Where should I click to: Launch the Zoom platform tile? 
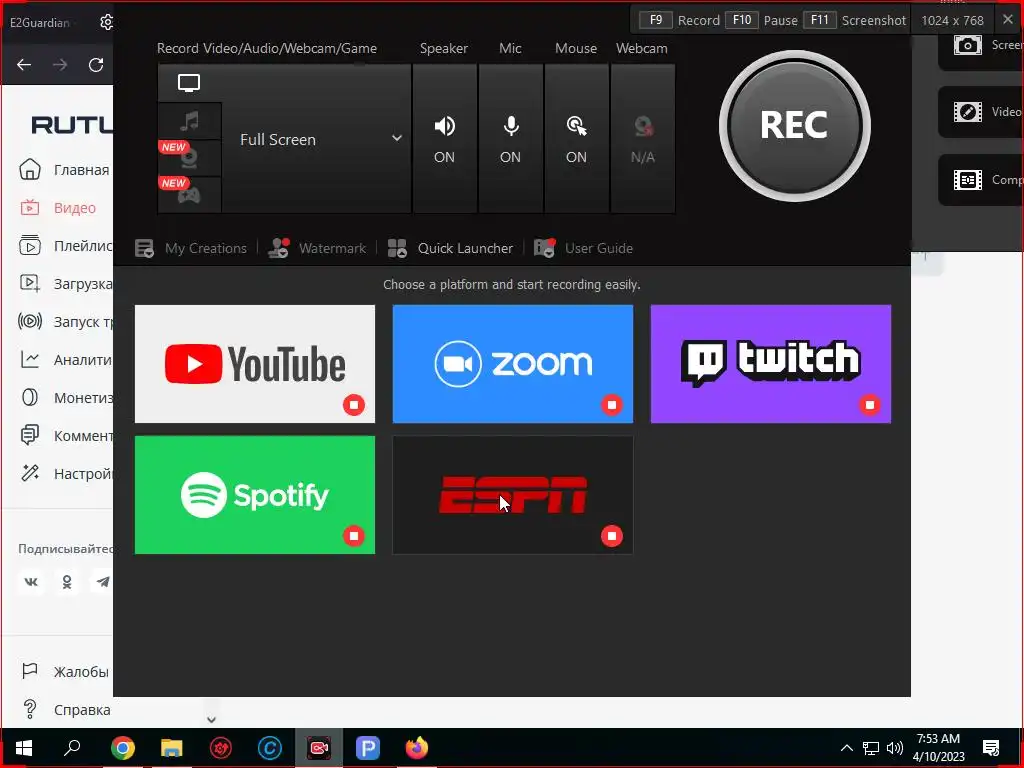(x=513, y=364)
